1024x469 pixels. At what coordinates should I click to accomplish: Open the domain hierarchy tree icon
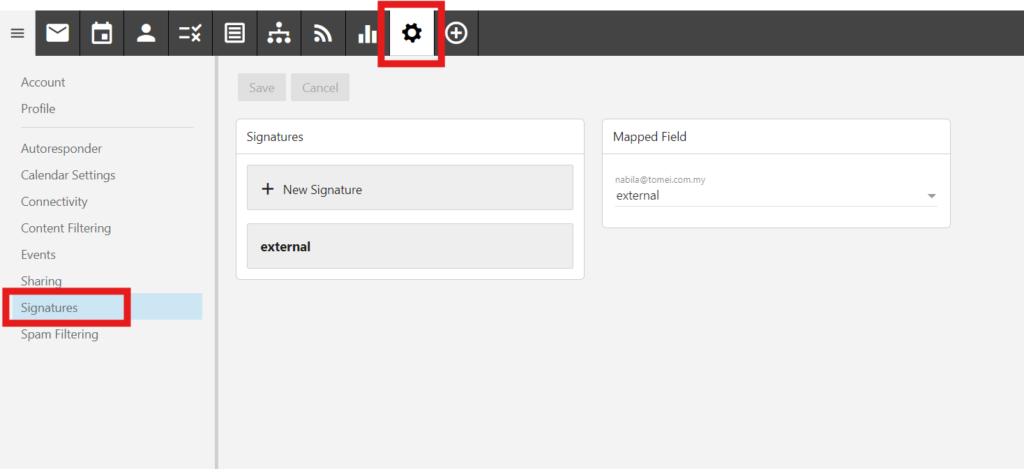[x=278, y=34]
